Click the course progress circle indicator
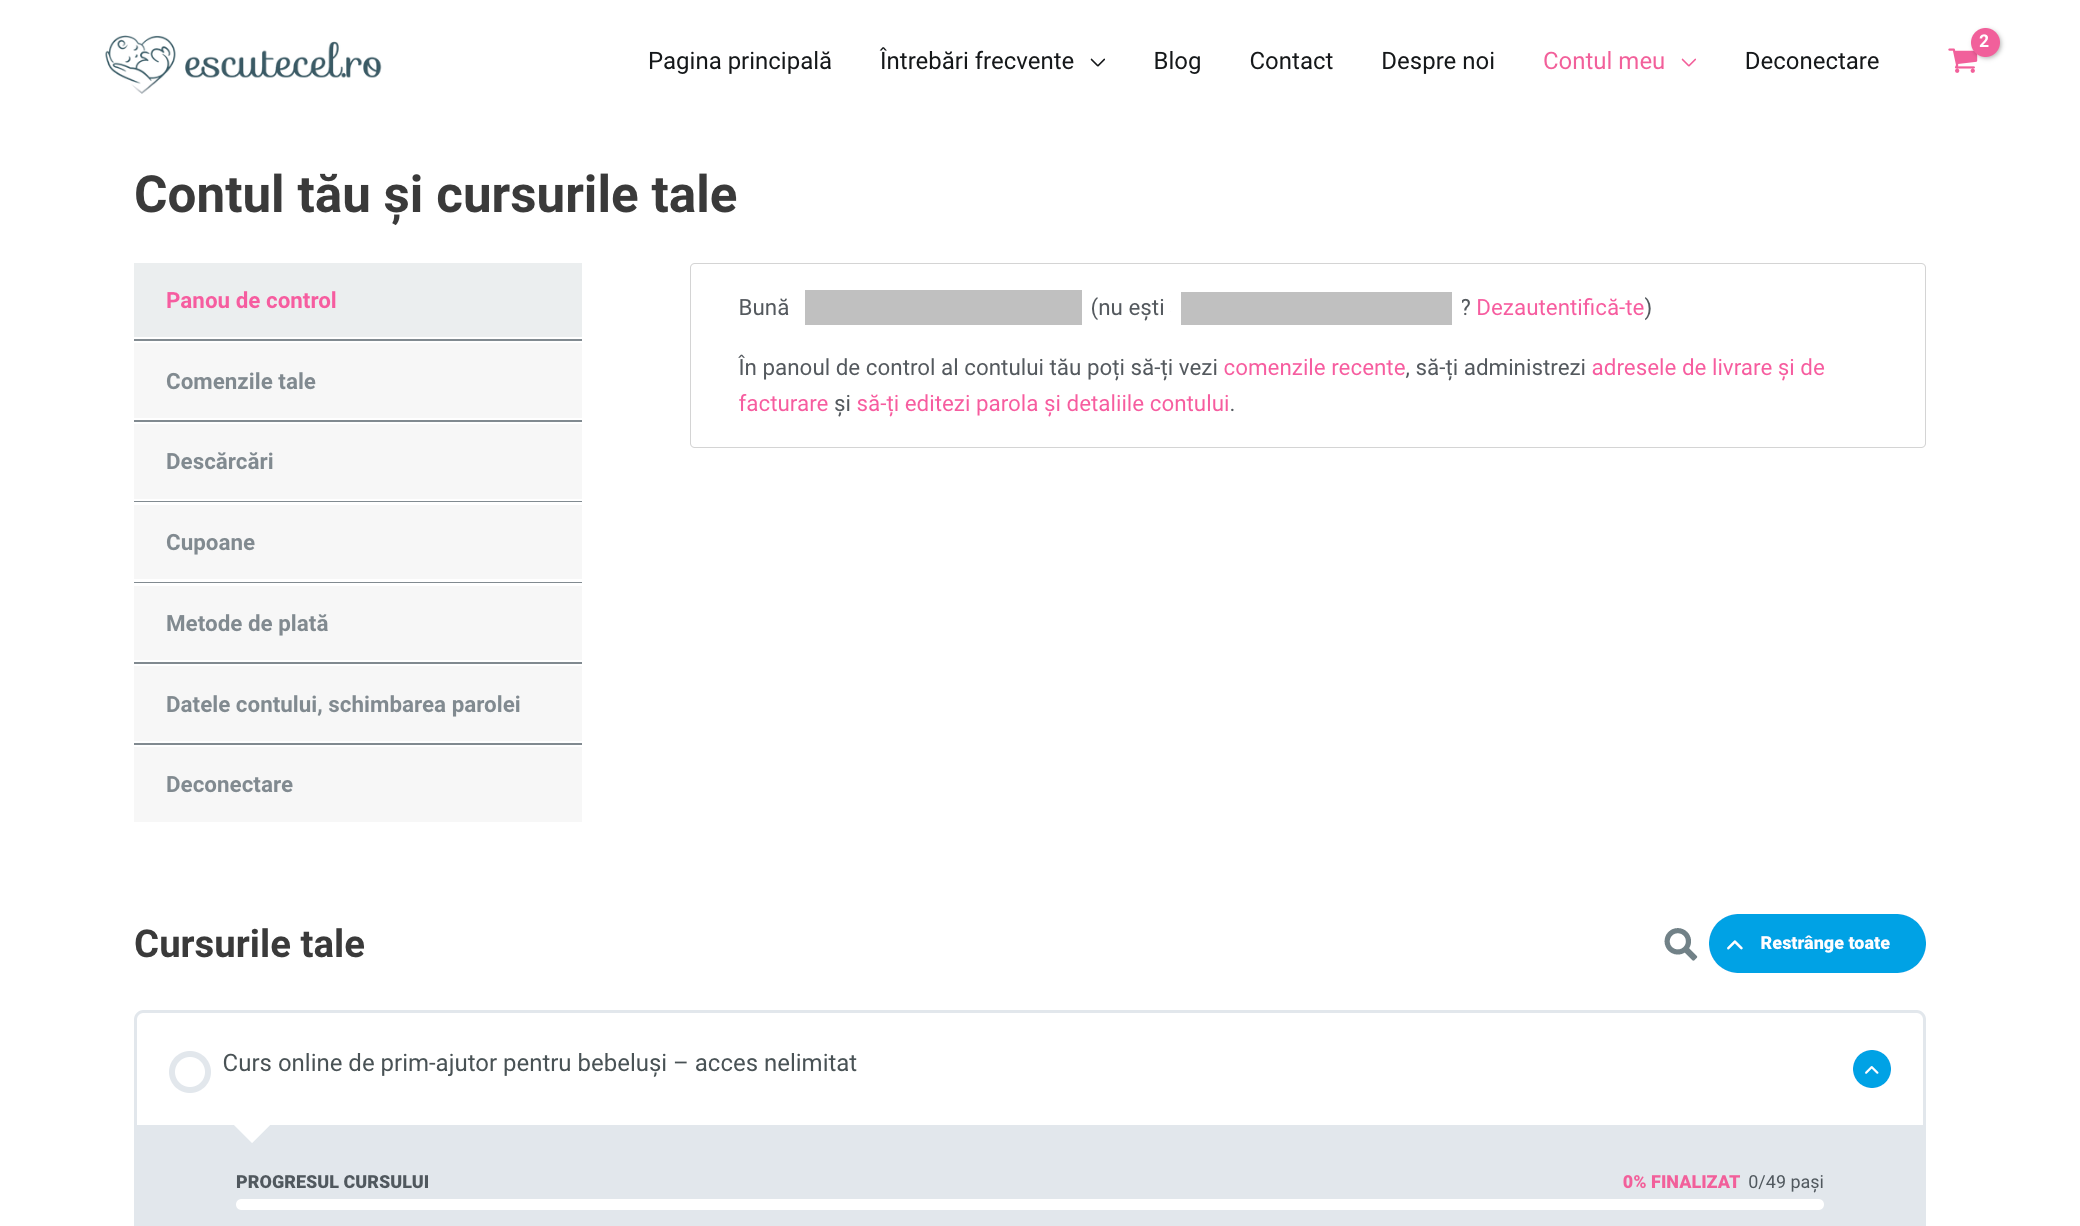Viewport: 2080px width, 1226px height. click(189, 1071)
